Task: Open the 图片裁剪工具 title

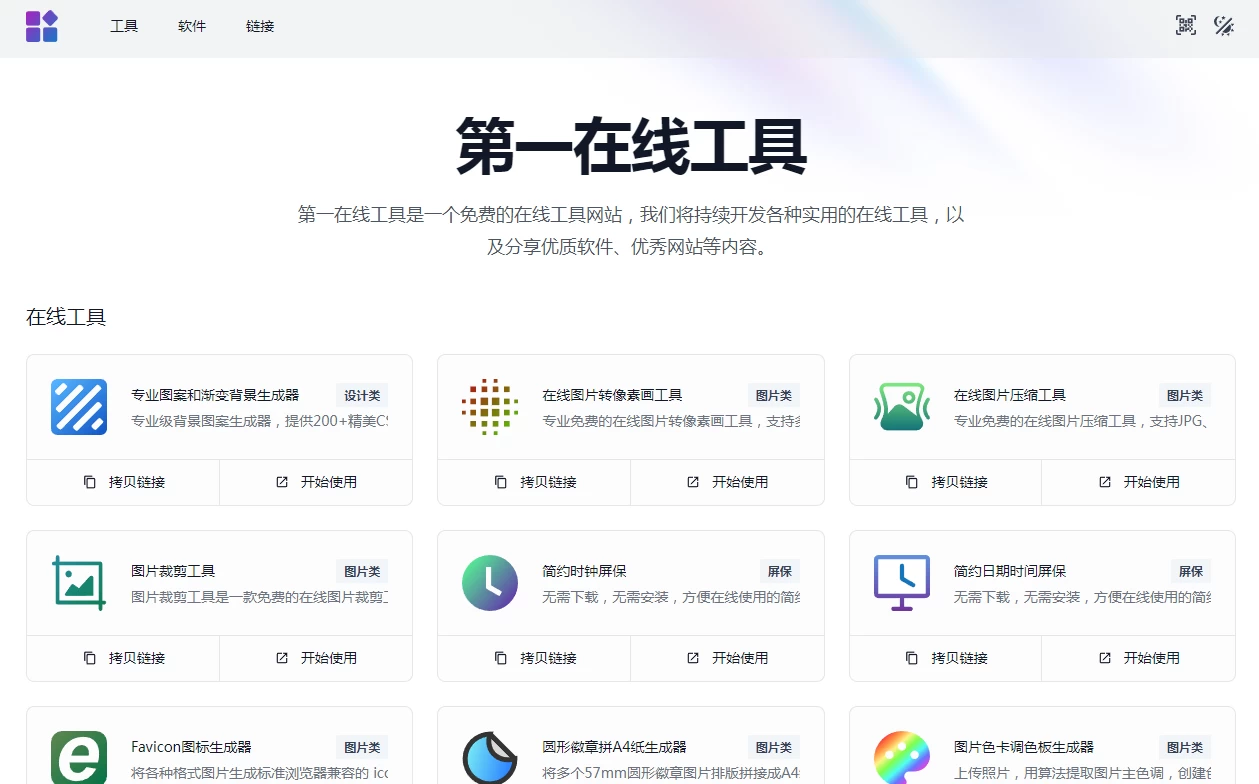Action: coord(173,571)
